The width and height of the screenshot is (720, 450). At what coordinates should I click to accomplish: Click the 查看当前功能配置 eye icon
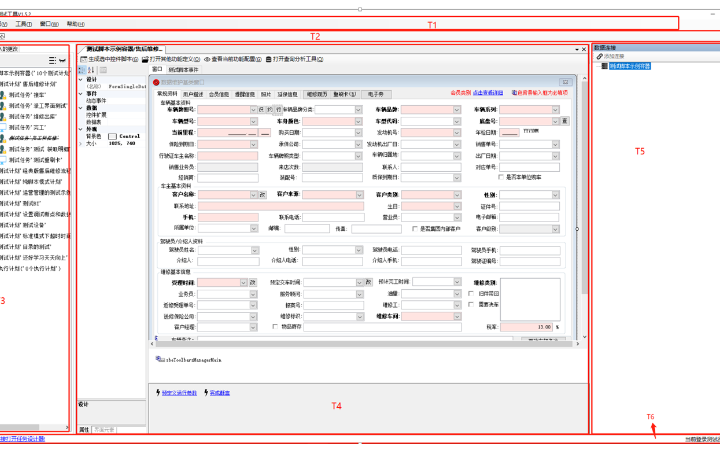pyautogui.click(x=207, y=60)
